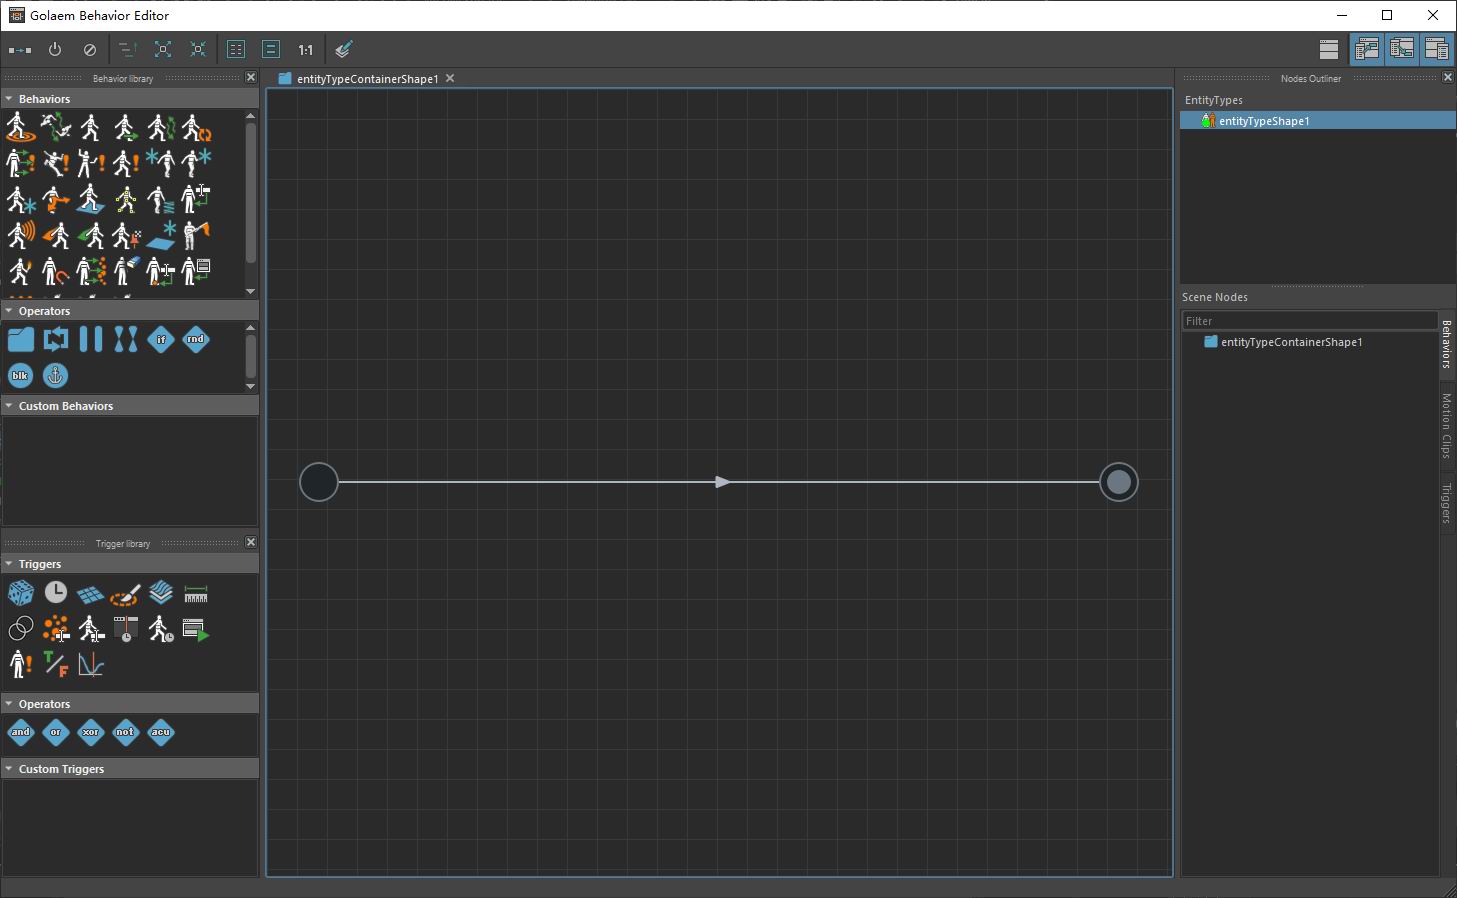Viewport: 1457px width, 898px height.
Task: Close the entityTypeContainerShape1 tab
Action: click(450, 78)
